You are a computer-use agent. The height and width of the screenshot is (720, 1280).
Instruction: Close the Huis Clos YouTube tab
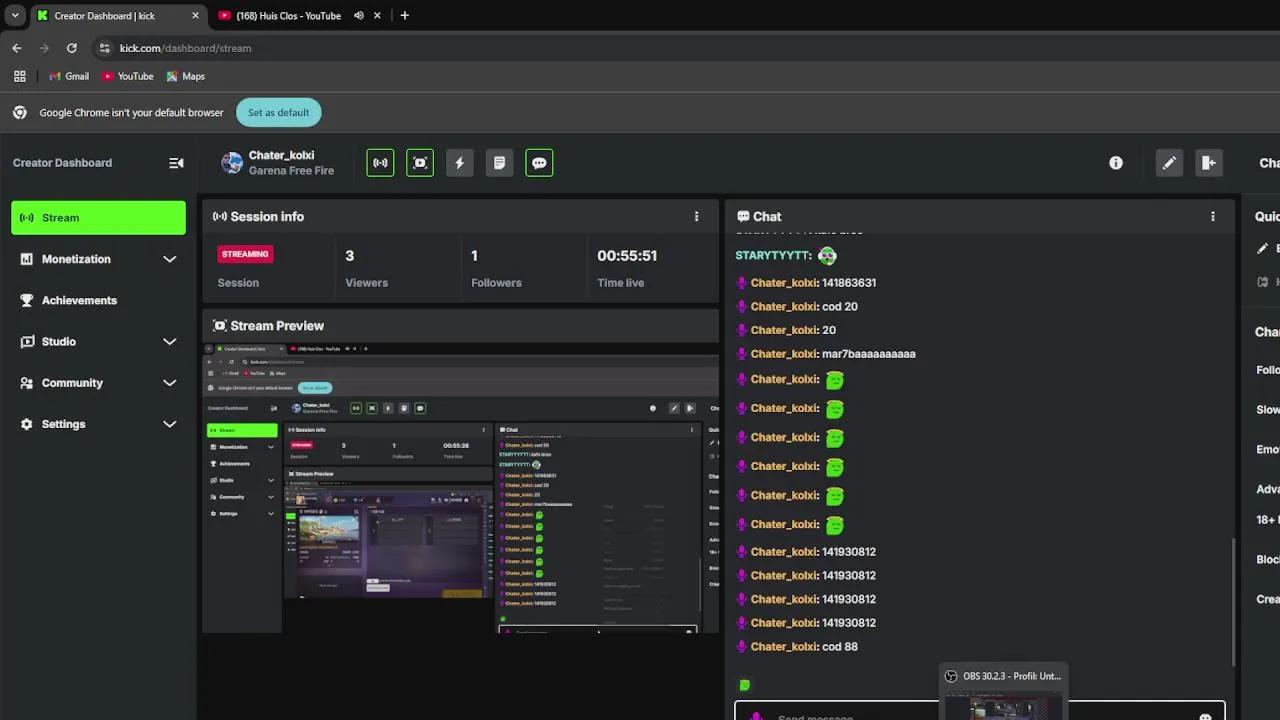point(377,15)
